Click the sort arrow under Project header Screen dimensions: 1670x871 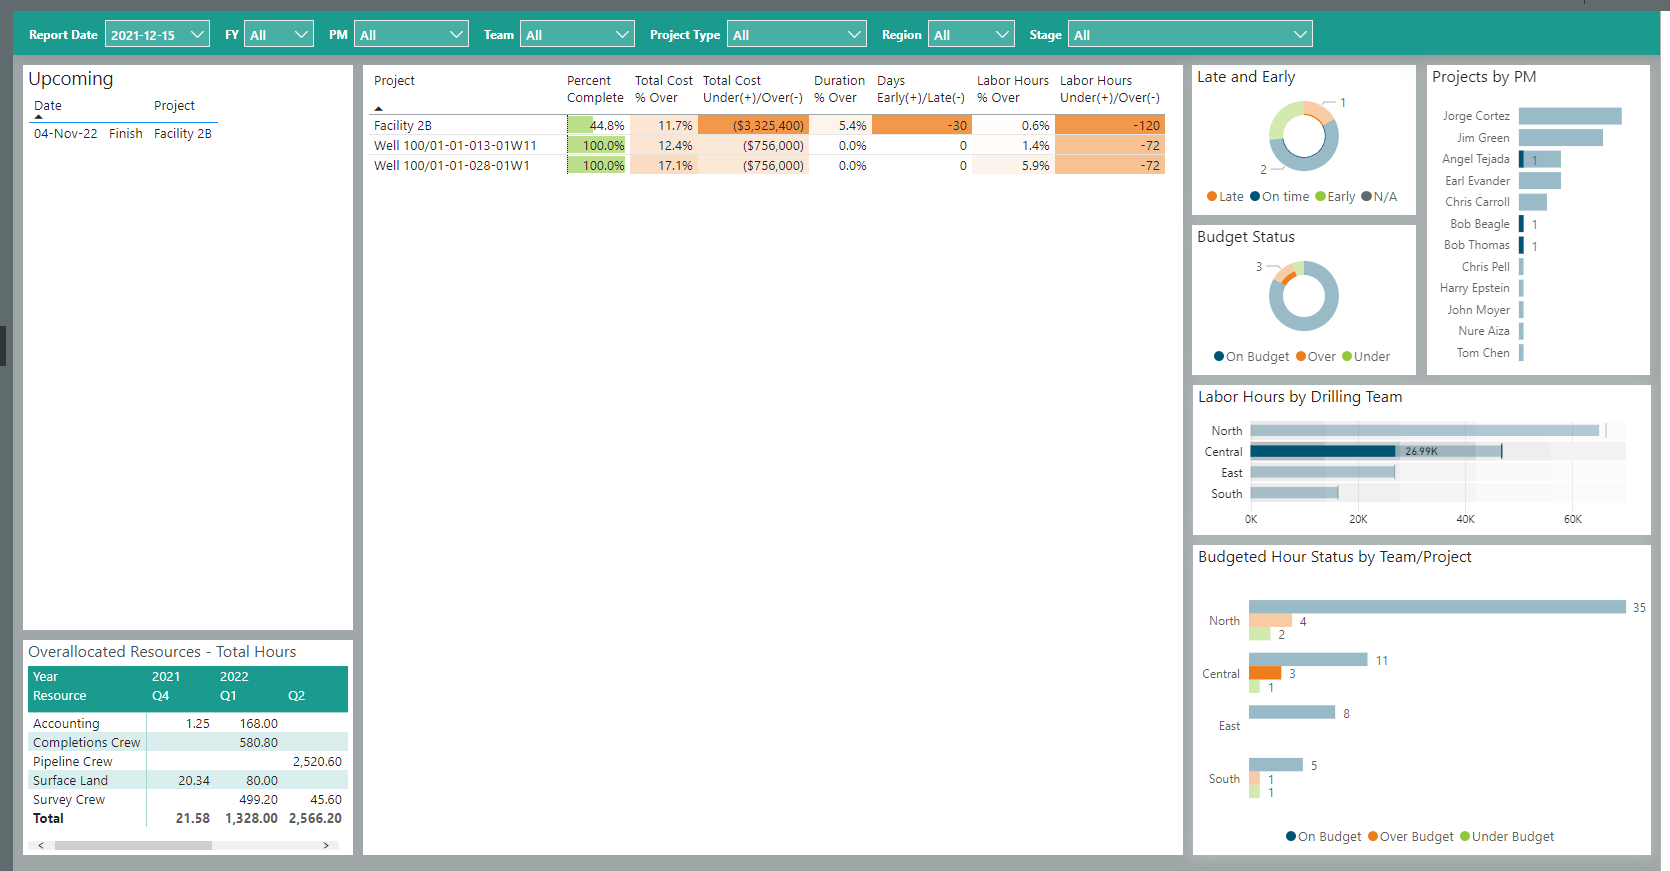click(379, 108)
